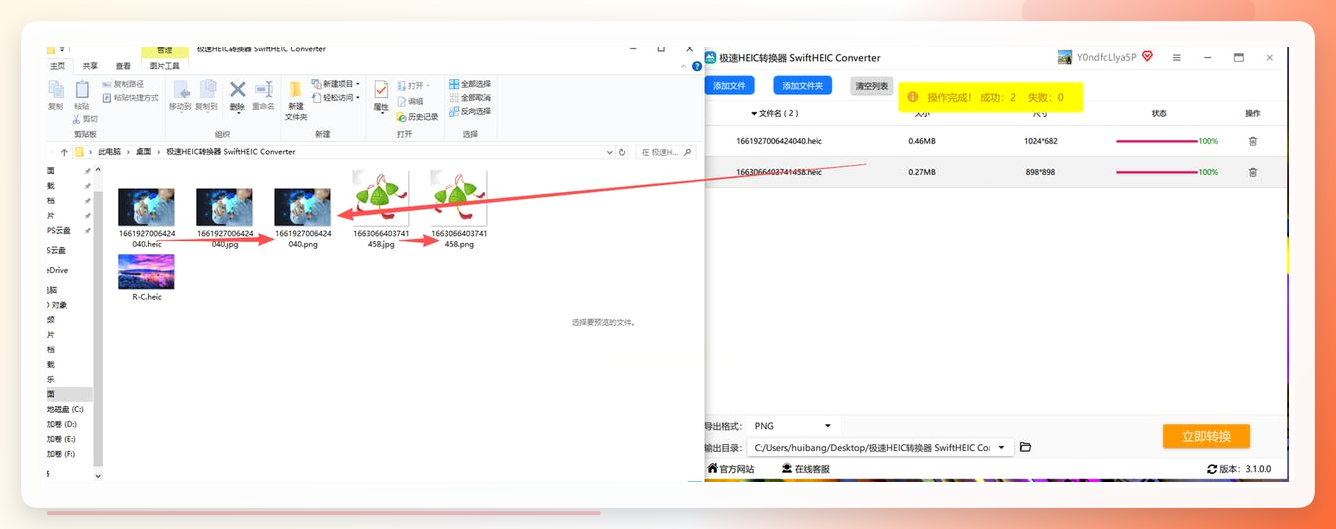Click the copy icon in ribbon
Image resolution: width=1336 pixels, height=529 pixels.
click(x=56, y=90)
